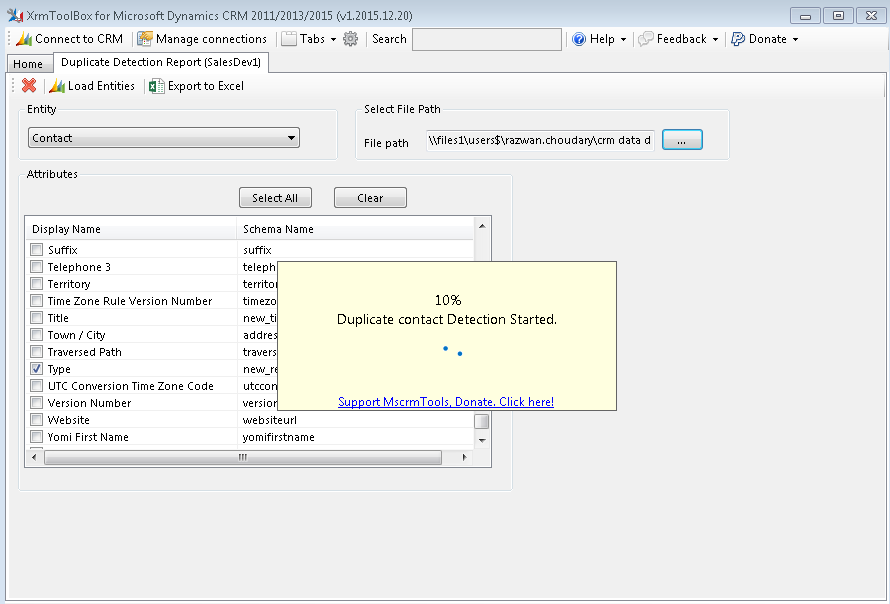Expand the Tabs dropdown arrow

coord(333,39)
